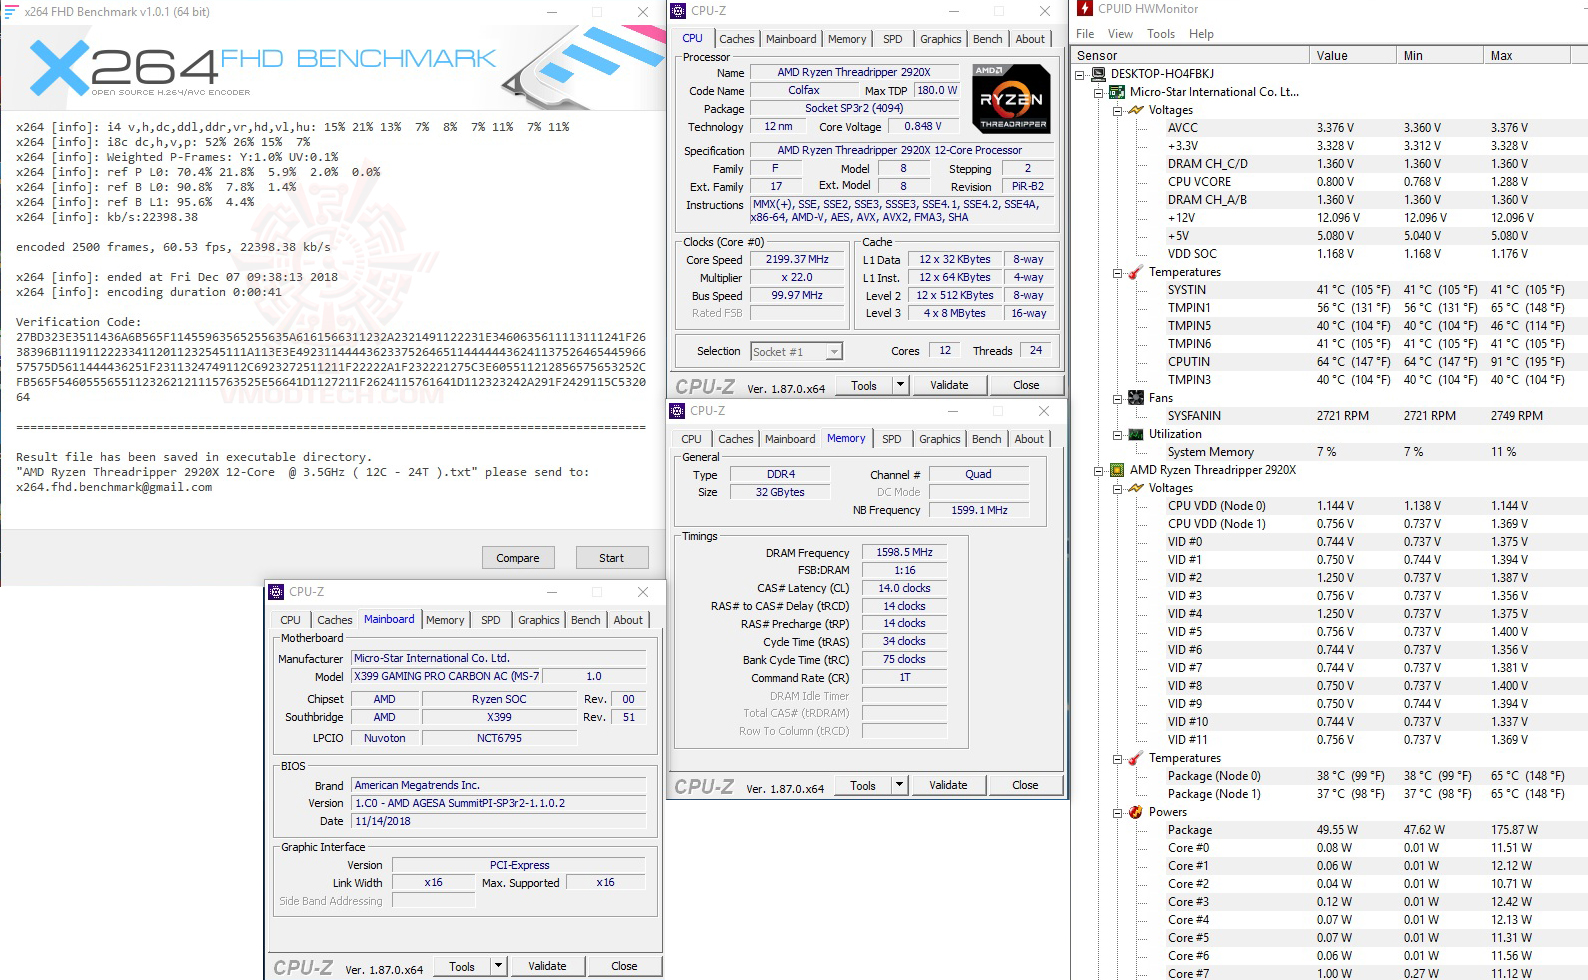Screen dimensions: 1588x980
Task: Click the Fans icon in HWMonitor tree
Action: click(1136, 398)
